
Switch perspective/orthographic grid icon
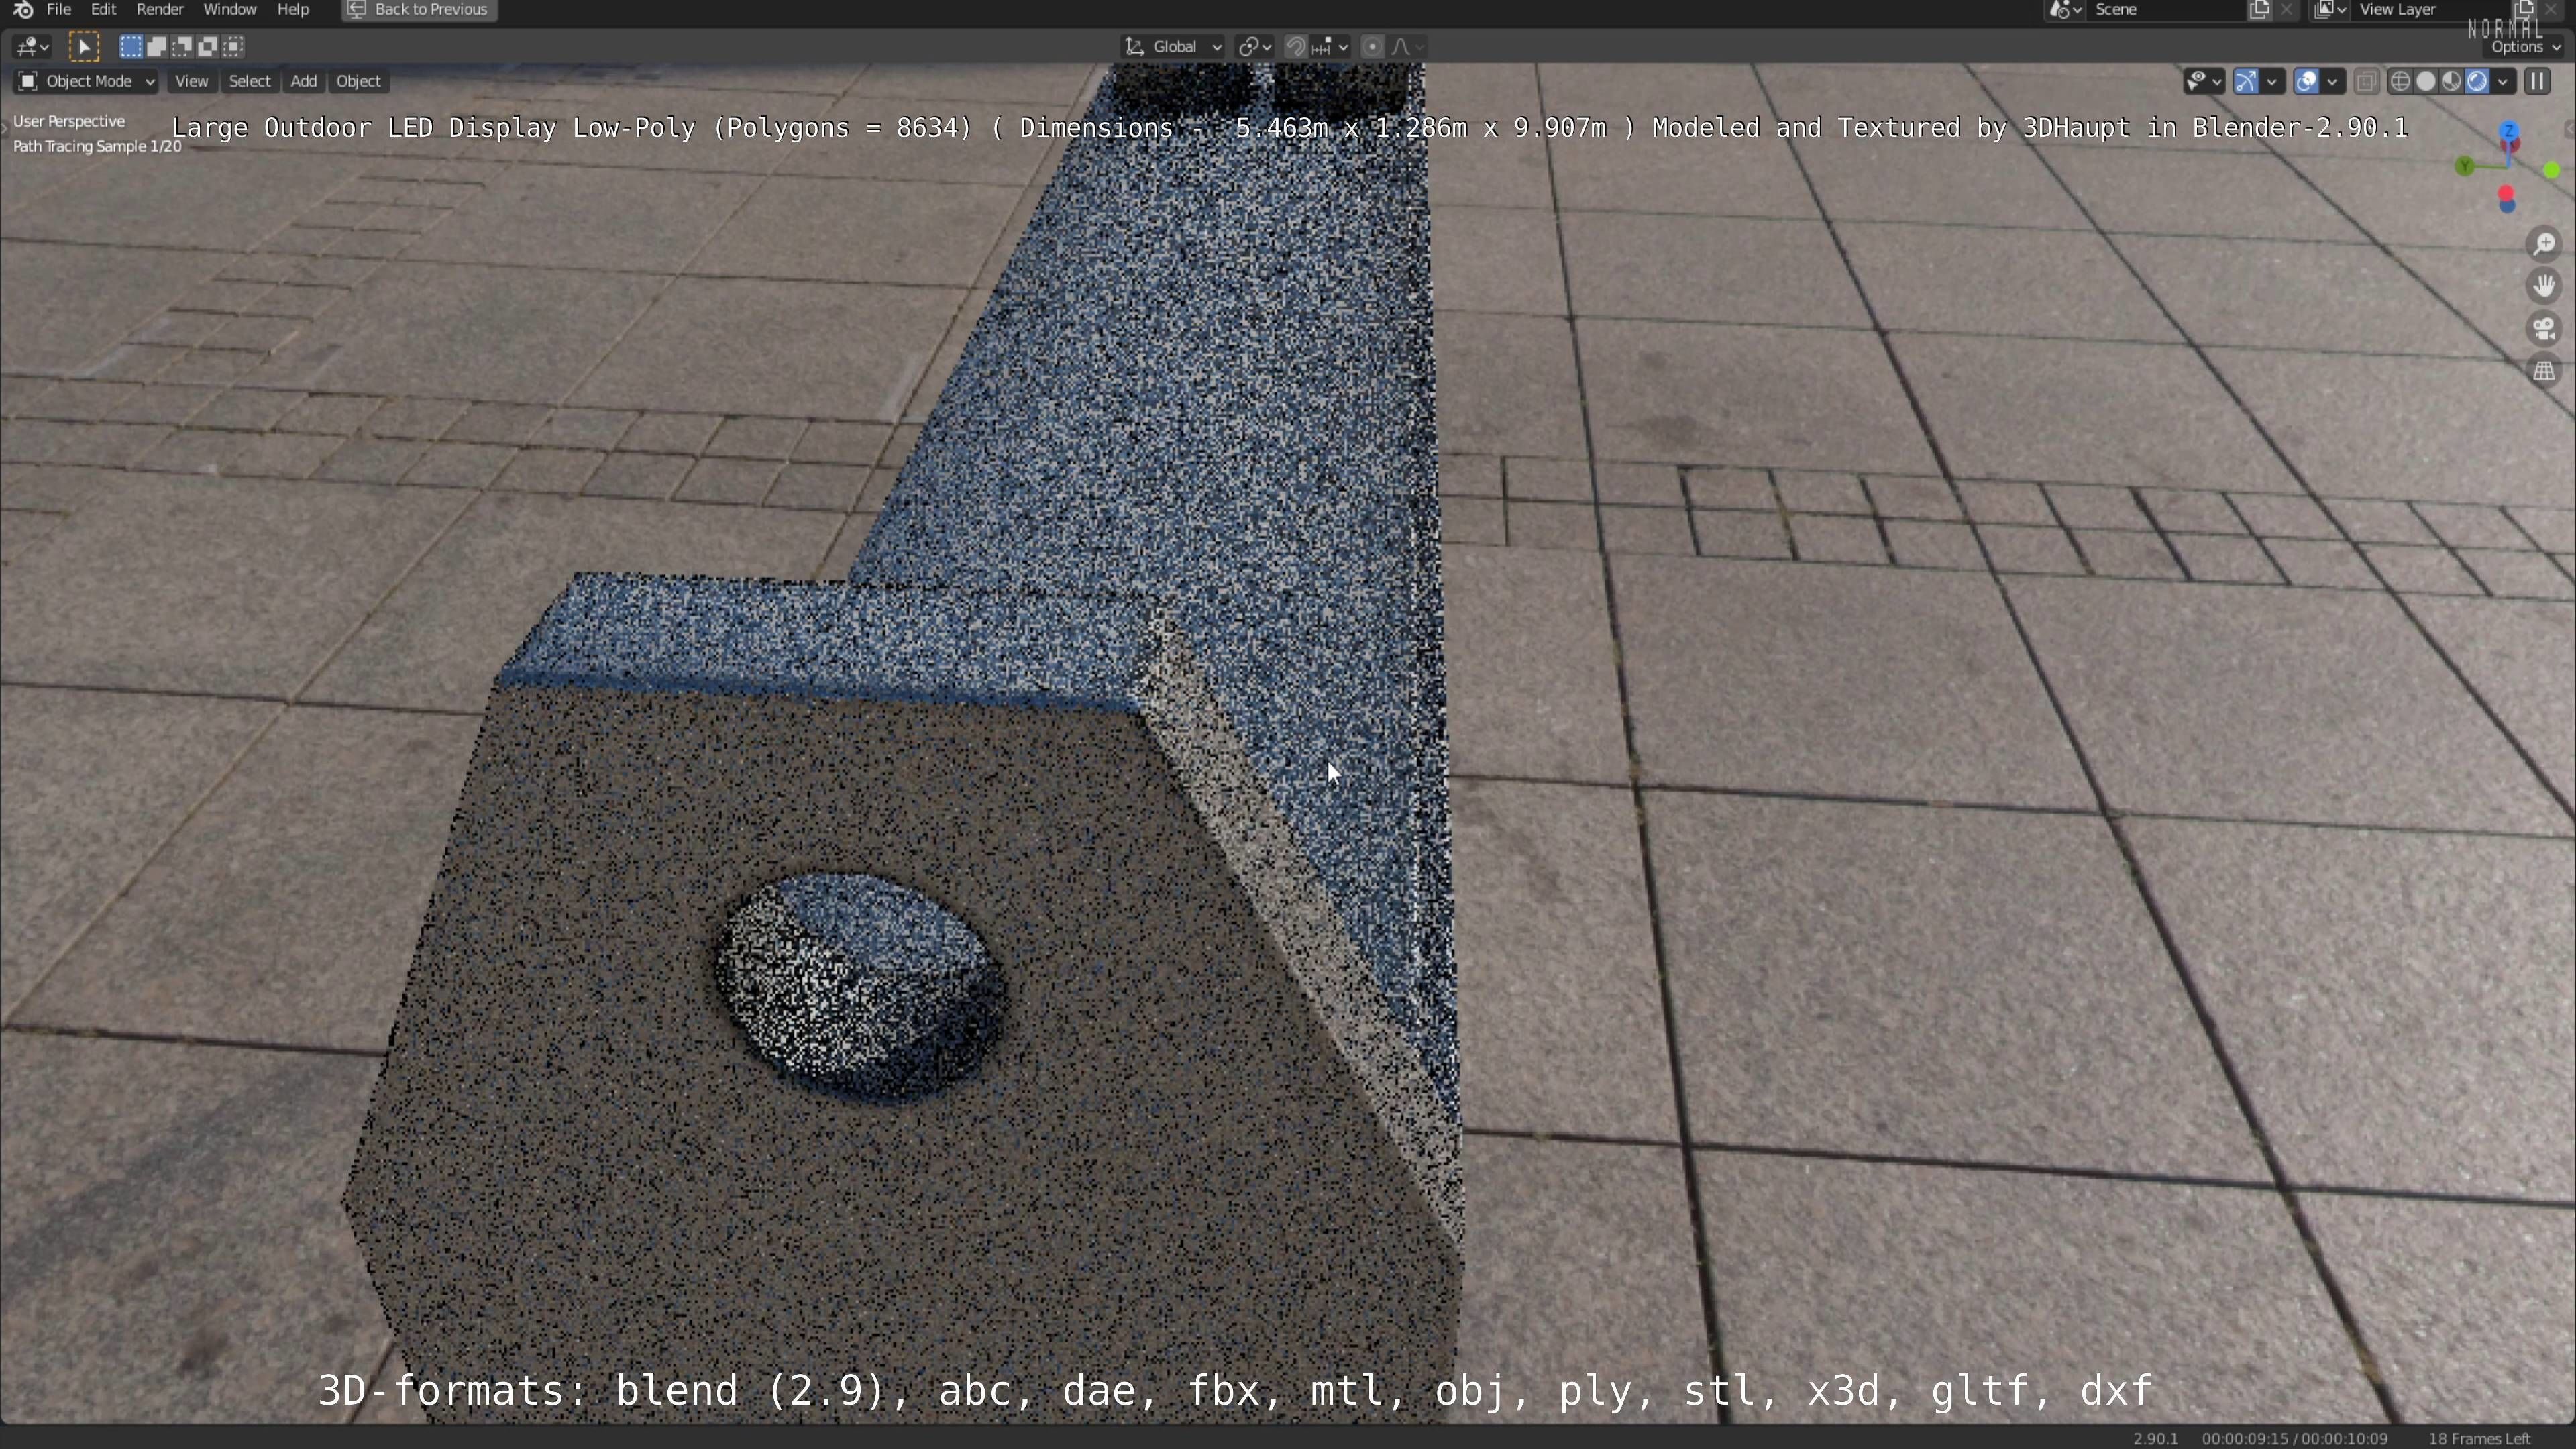[2545, 371]
